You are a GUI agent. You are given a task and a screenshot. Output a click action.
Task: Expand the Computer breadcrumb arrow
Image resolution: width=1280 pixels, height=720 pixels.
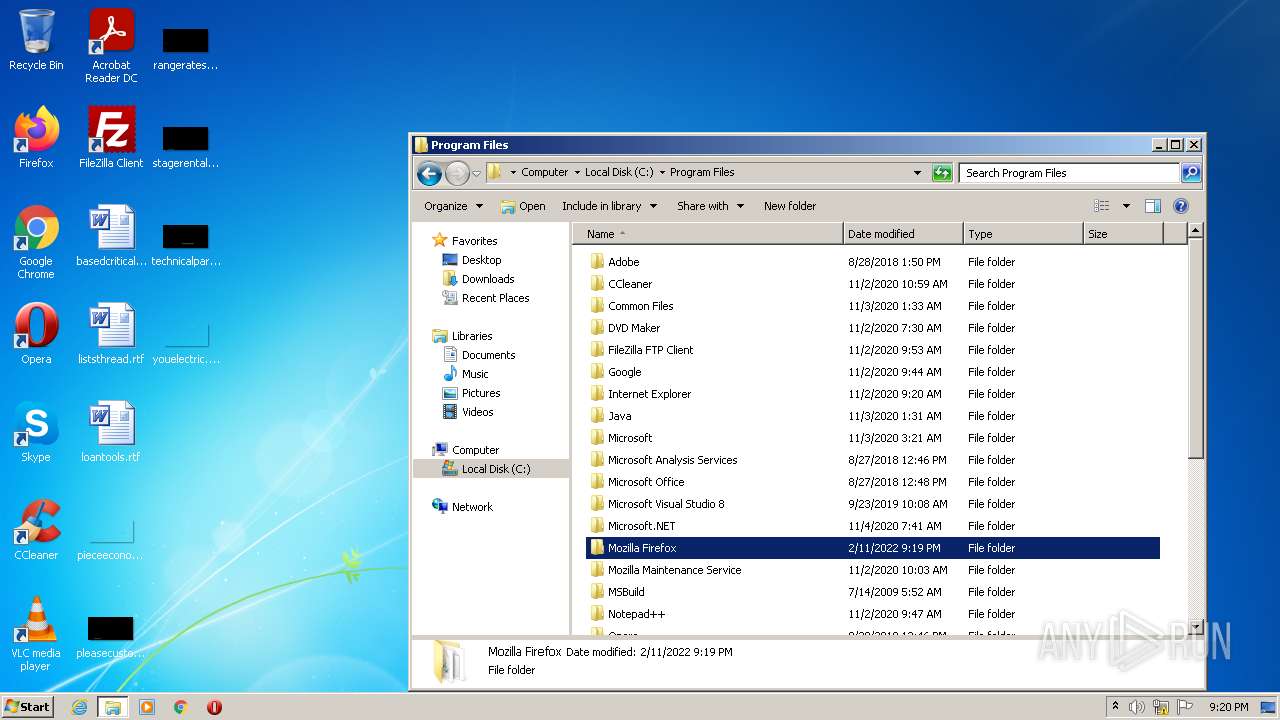[x=577, y=173]
